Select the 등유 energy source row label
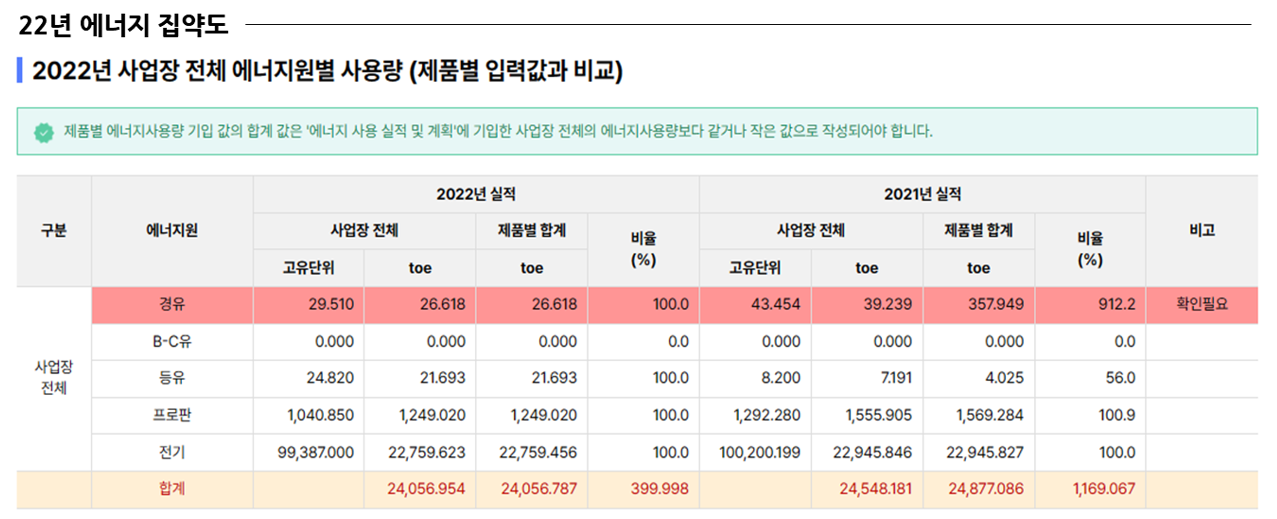1277x519 pixels. point(171,378)
